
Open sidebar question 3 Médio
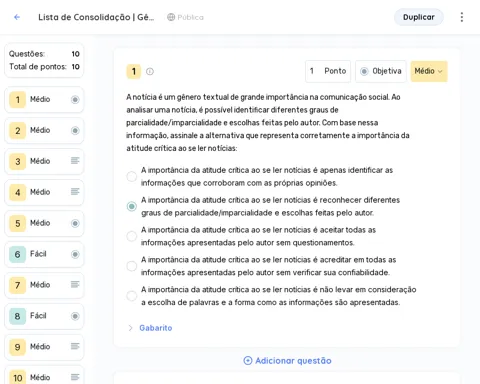44,161
